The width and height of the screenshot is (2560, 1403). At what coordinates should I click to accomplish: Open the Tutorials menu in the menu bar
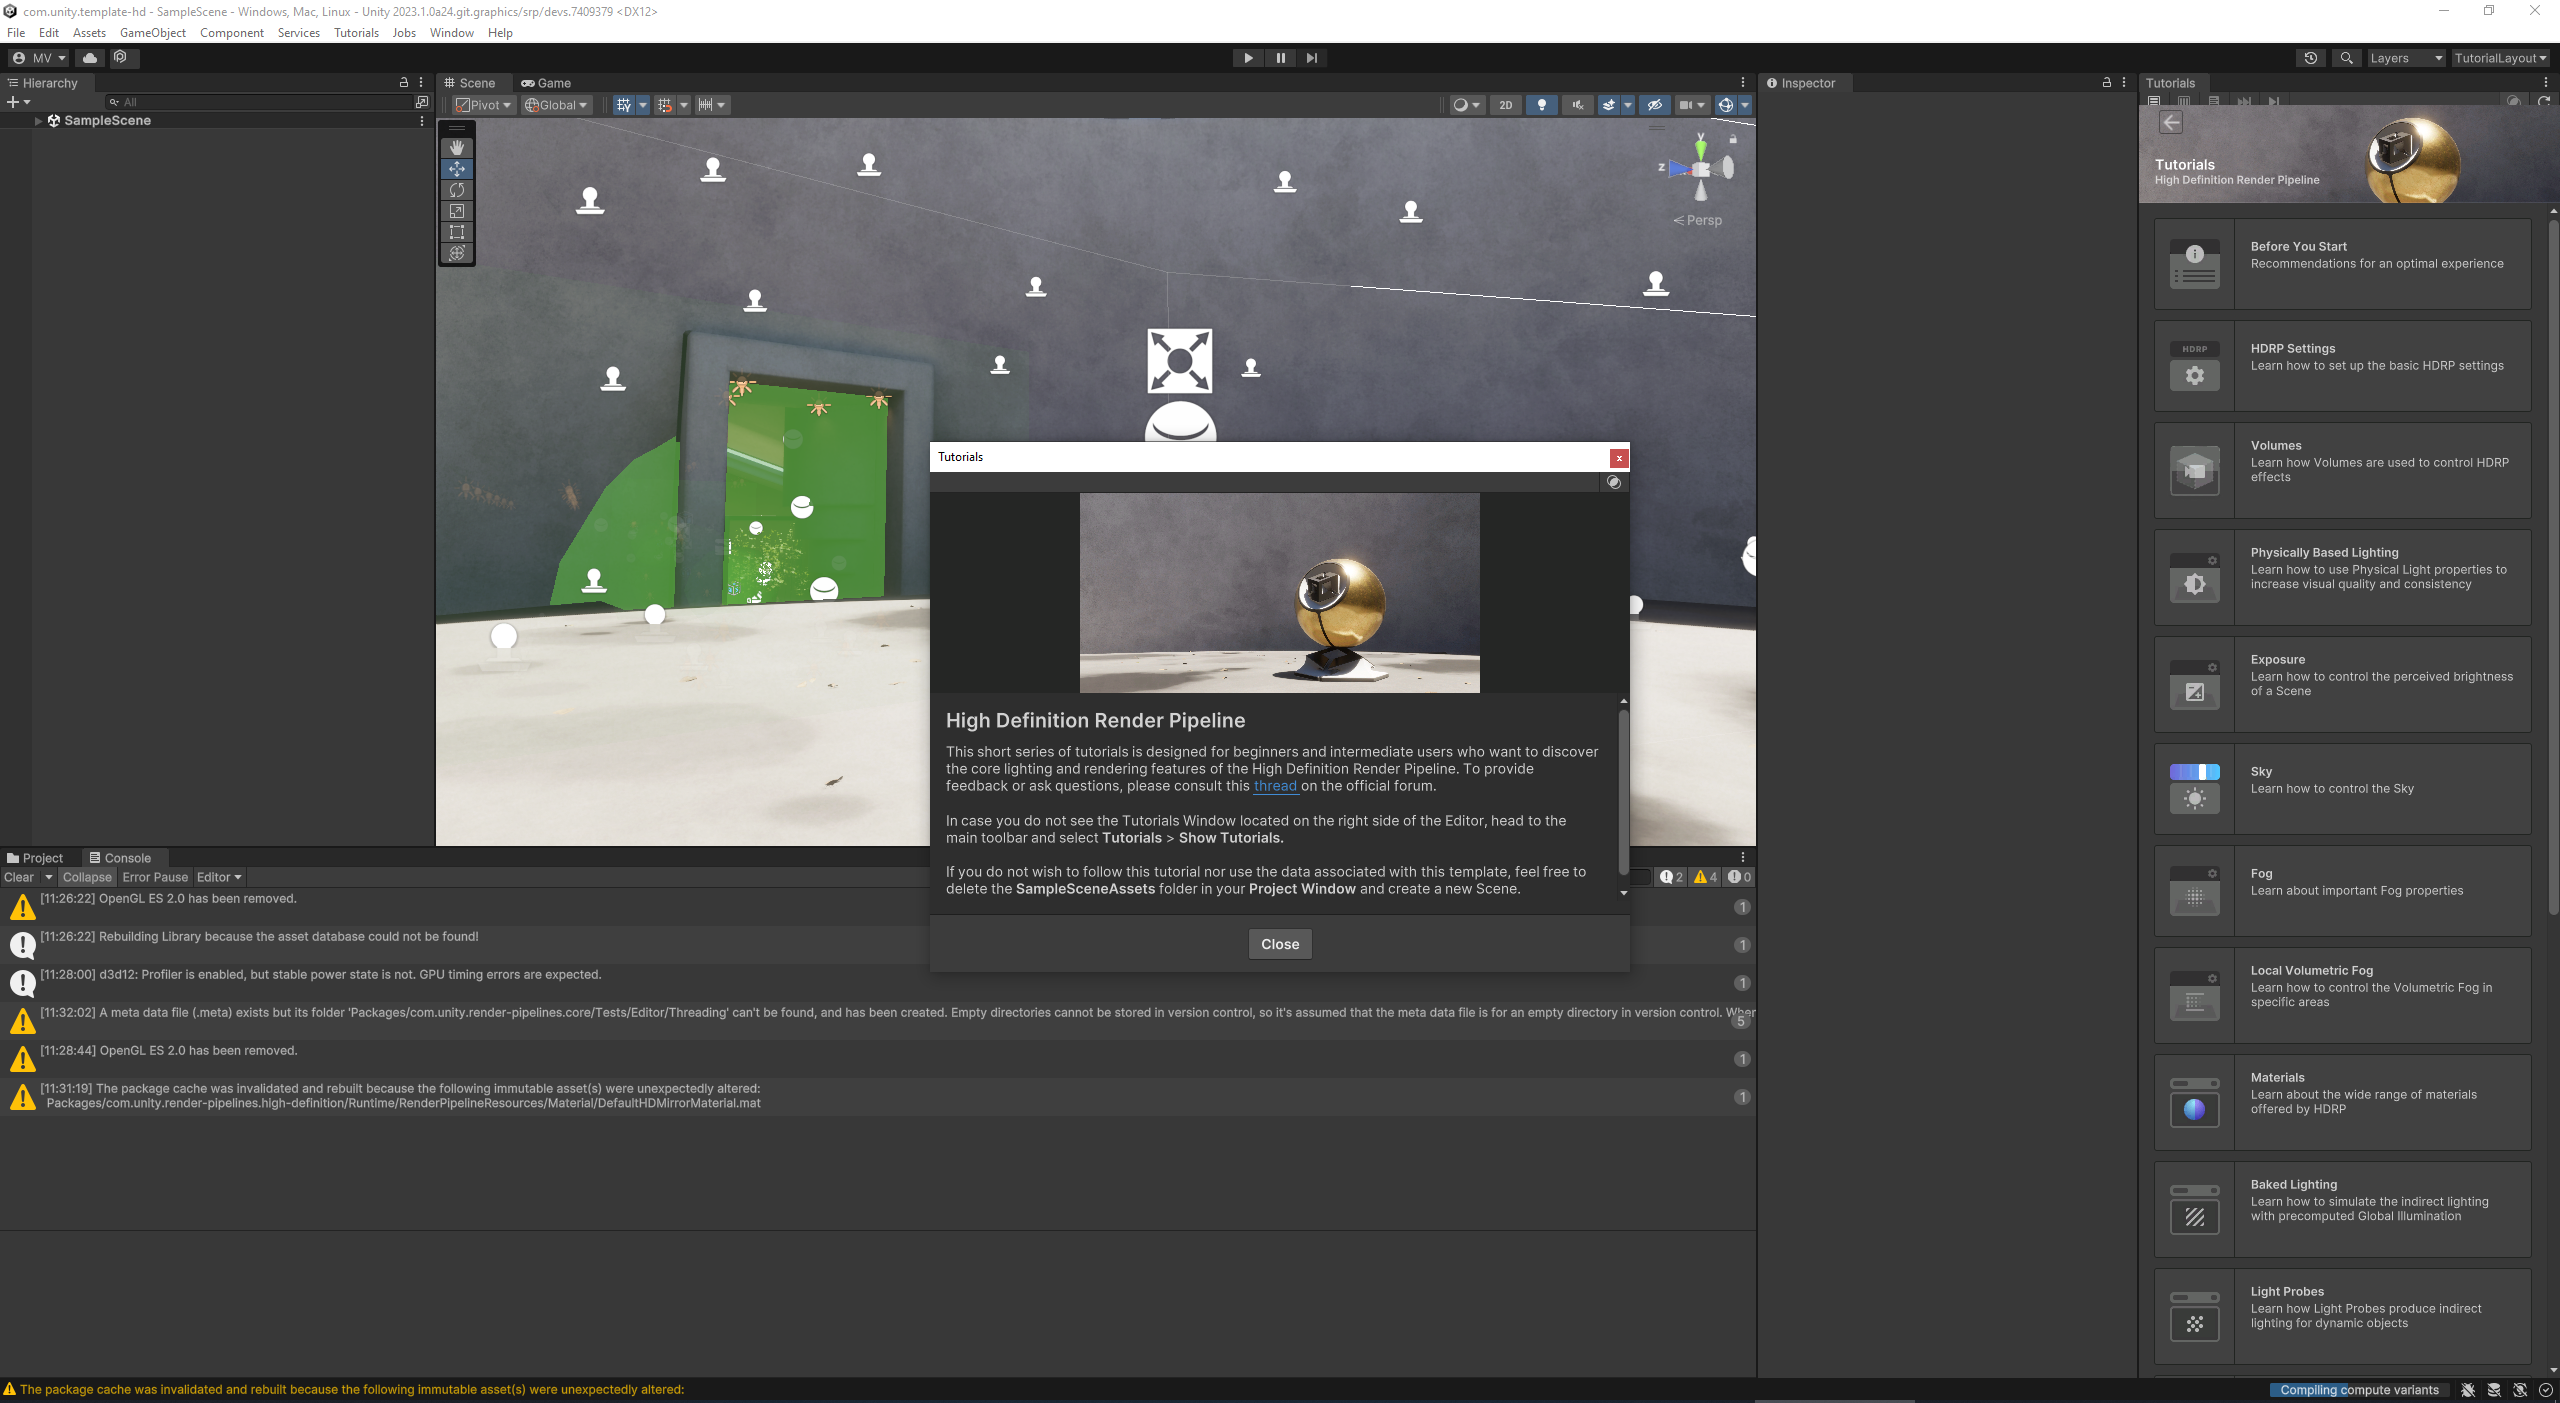click(356, 32)
